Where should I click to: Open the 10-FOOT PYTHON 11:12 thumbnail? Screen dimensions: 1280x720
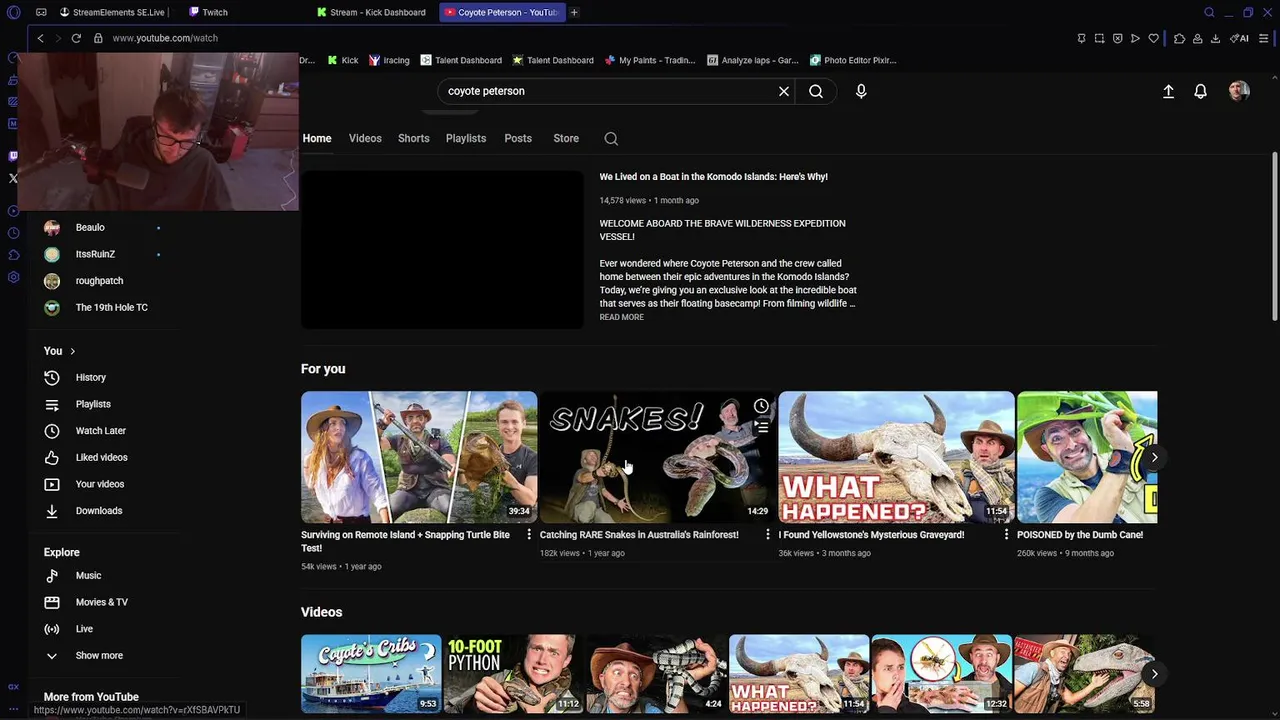513,674
